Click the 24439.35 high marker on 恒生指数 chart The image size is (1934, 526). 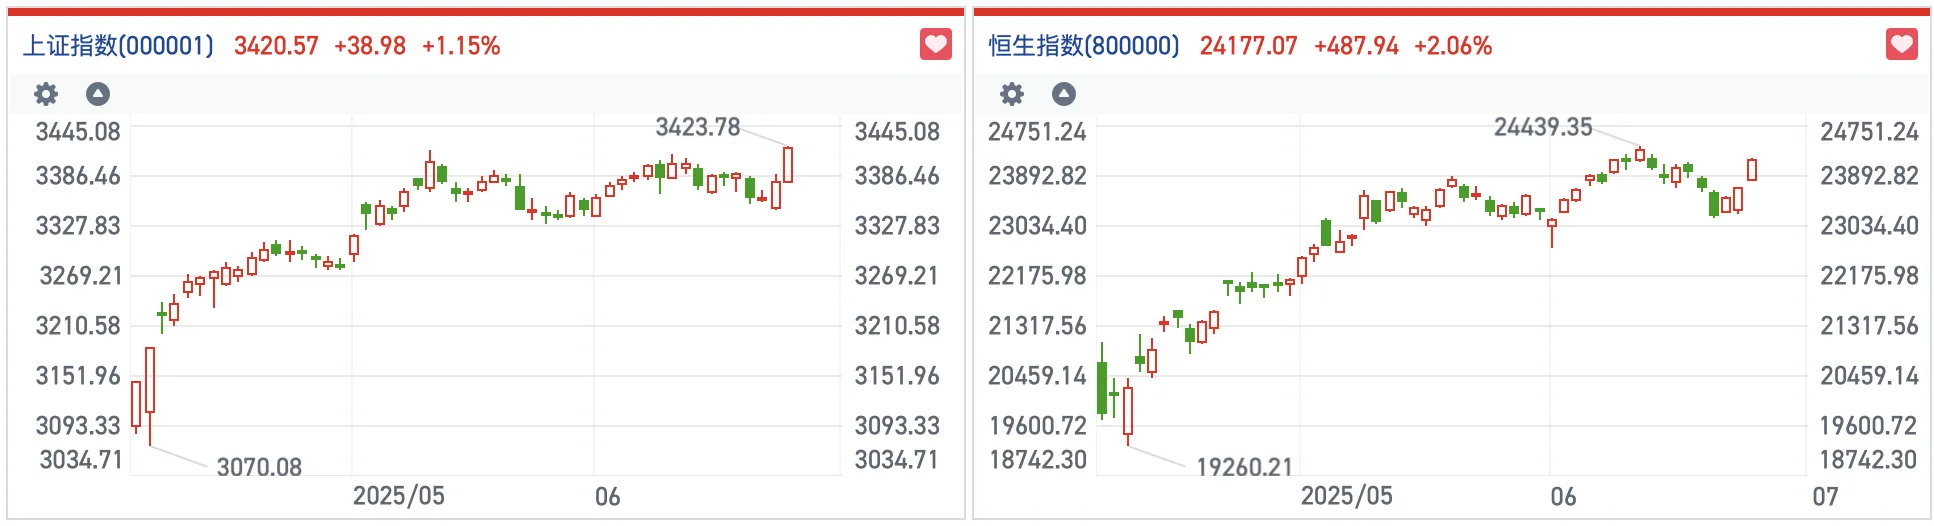(x=1542, y=127)
